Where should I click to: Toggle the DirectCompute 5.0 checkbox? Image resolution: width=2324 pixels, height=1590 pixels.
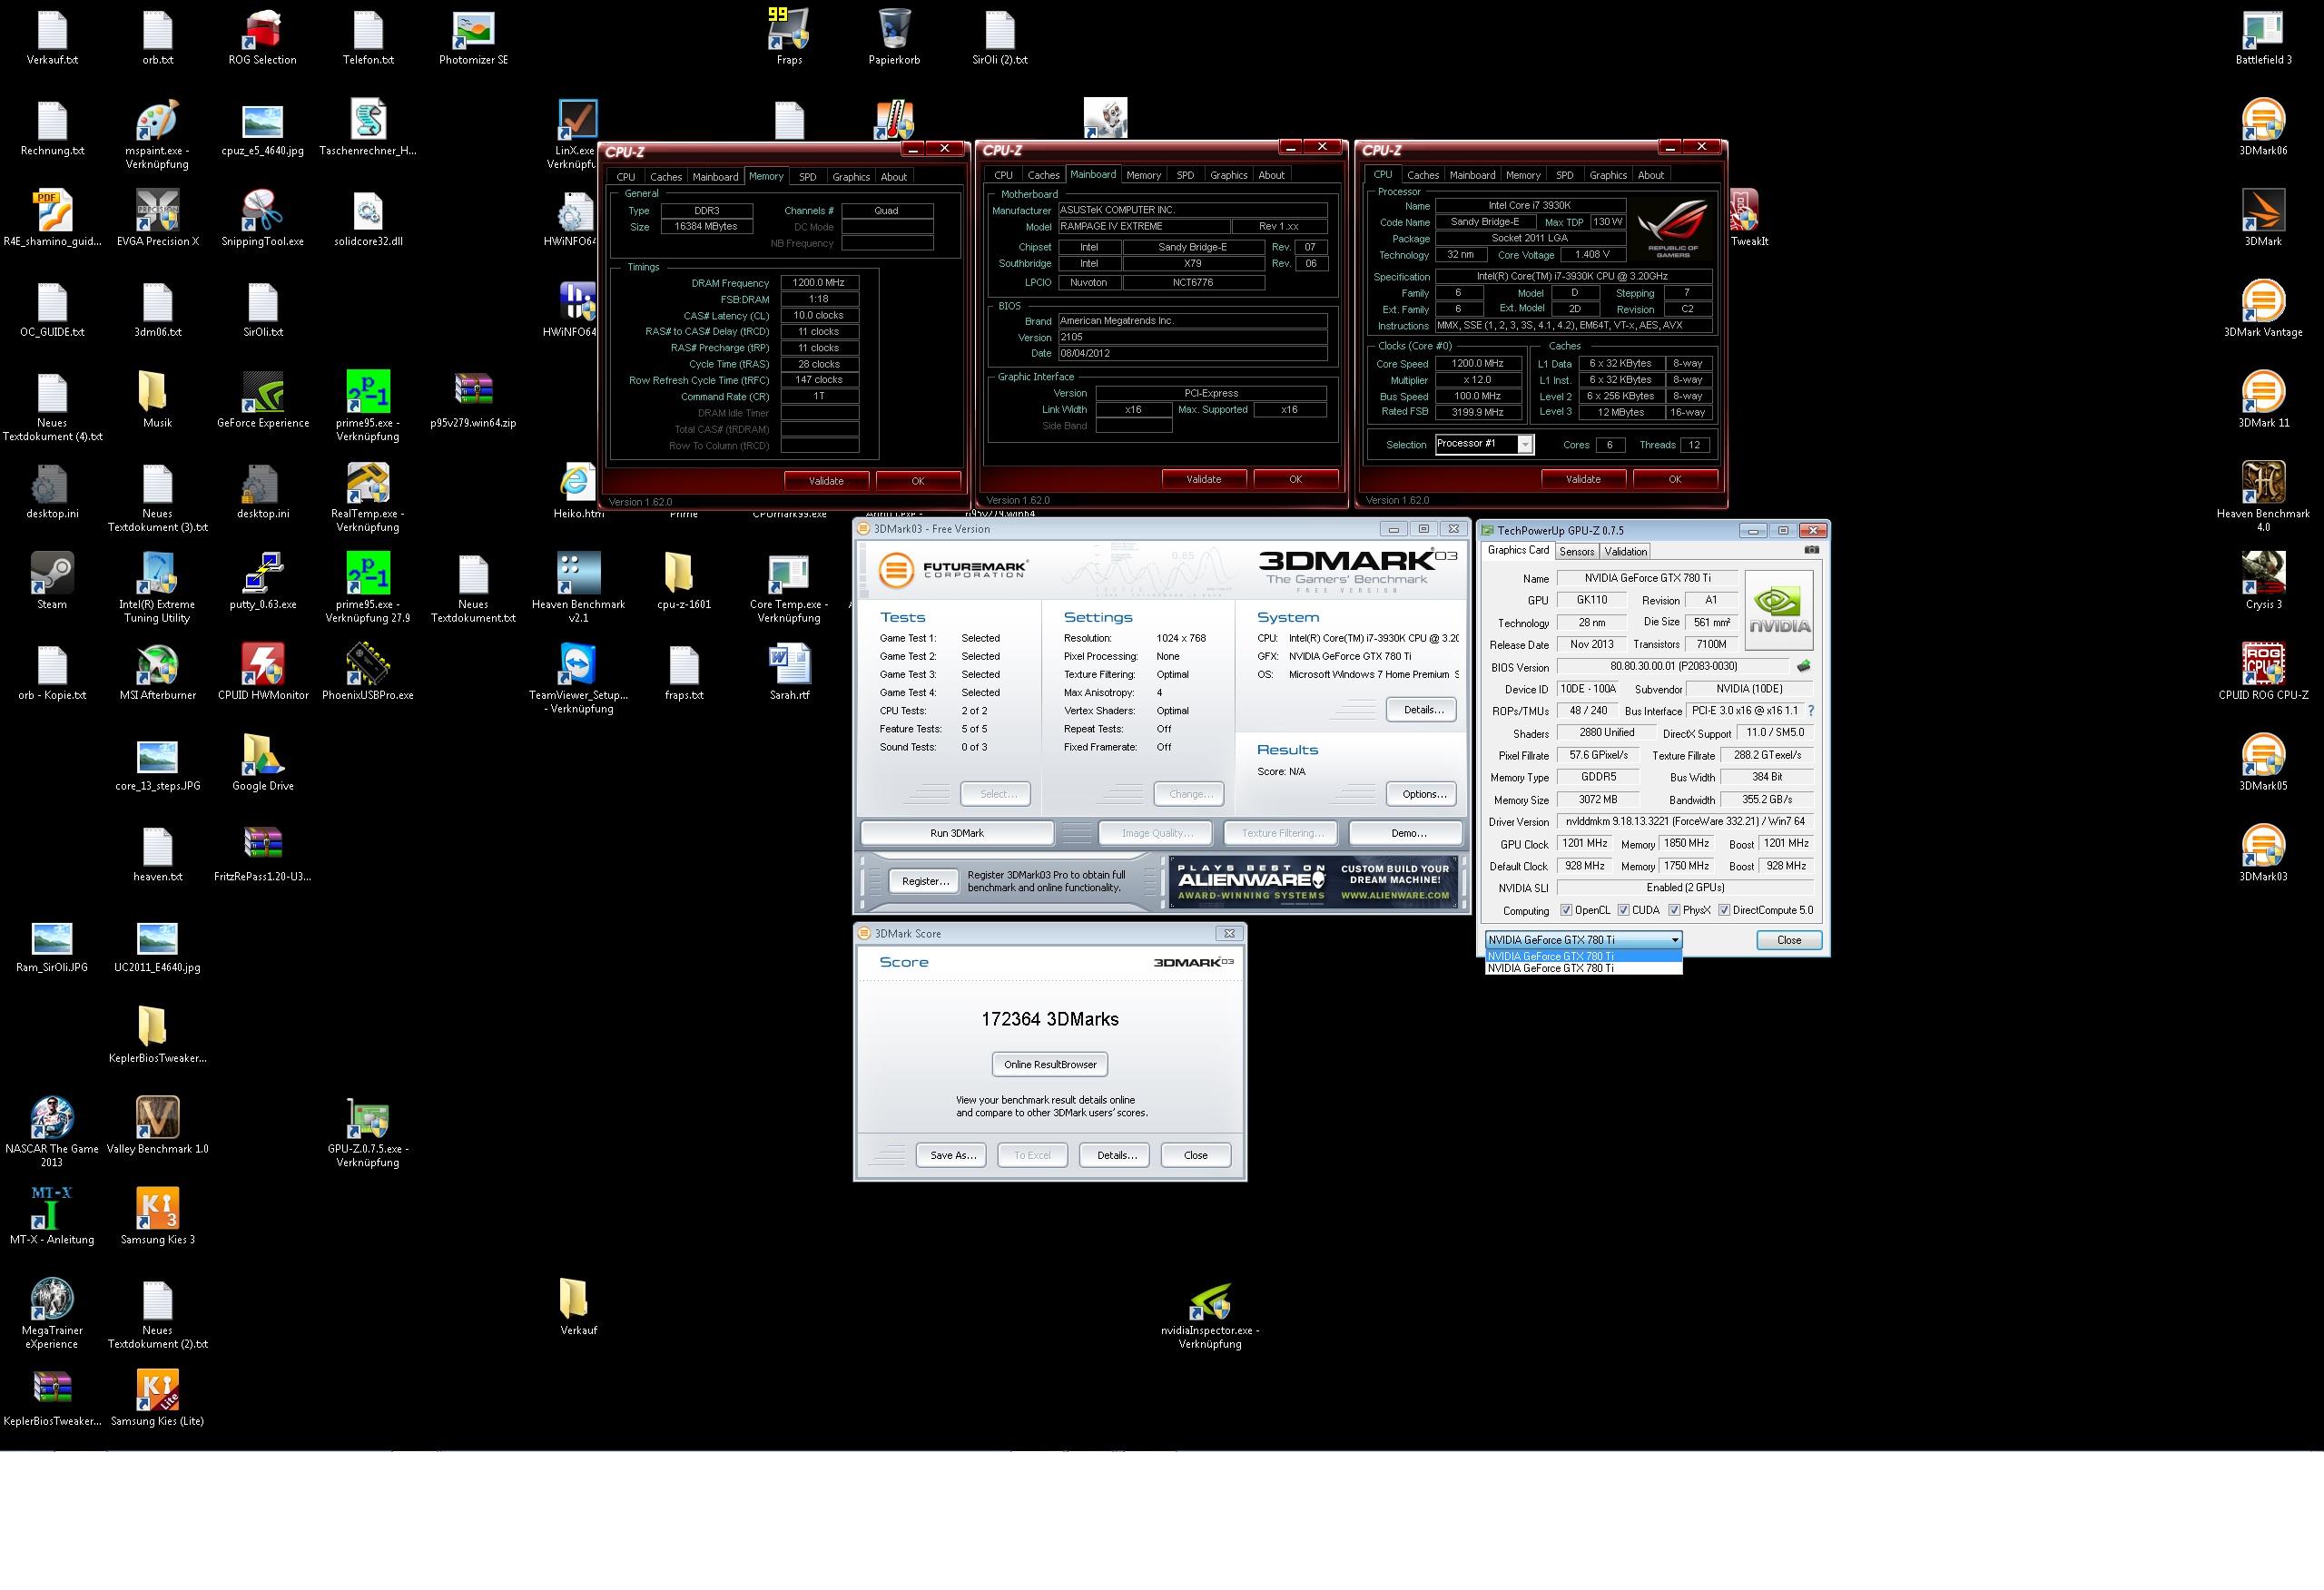pos(1724,910)
